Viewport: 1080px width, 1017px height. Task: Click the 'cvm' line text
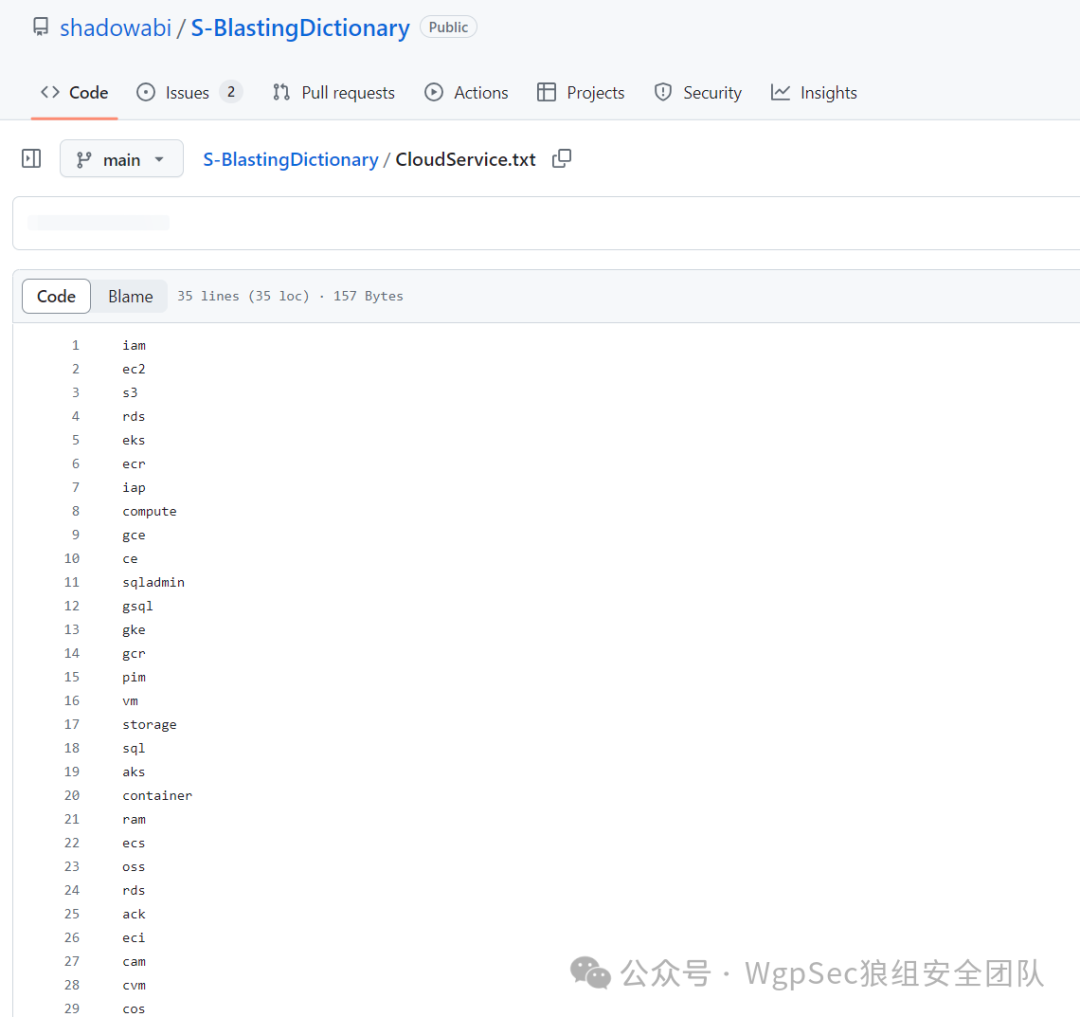click(134, 985)
